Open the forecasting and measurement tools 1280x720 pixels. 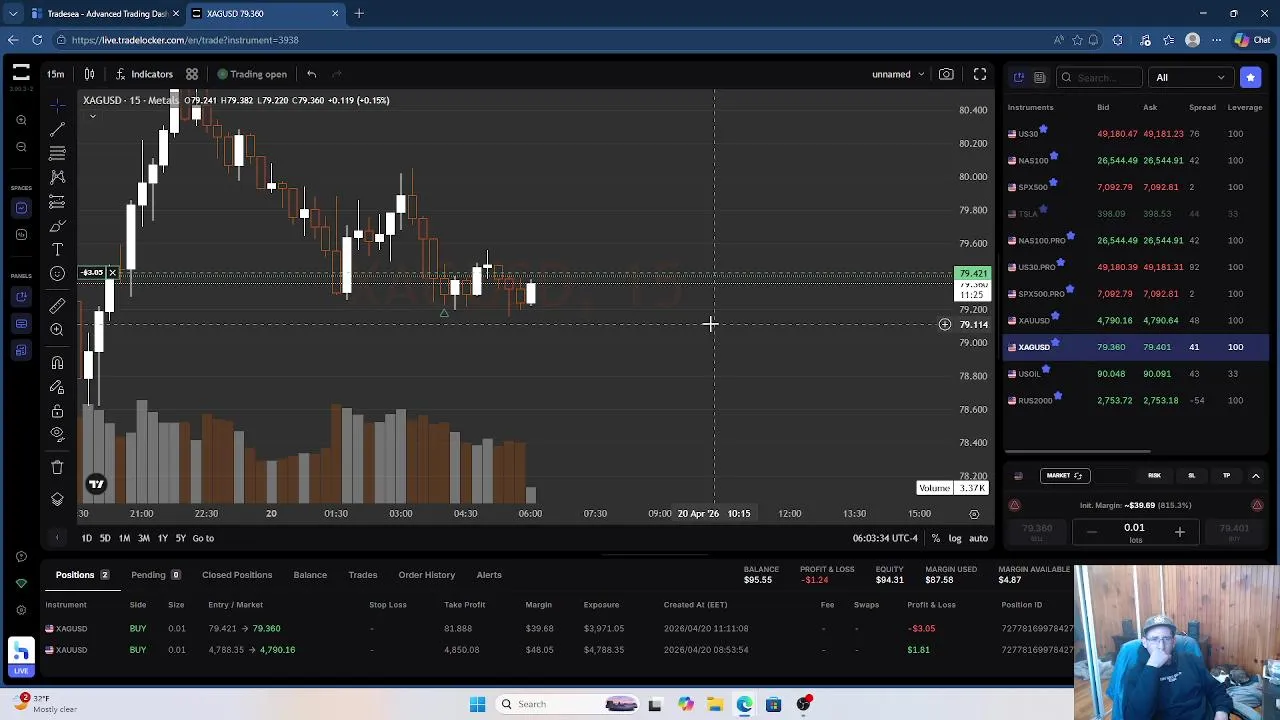[57, 202]
